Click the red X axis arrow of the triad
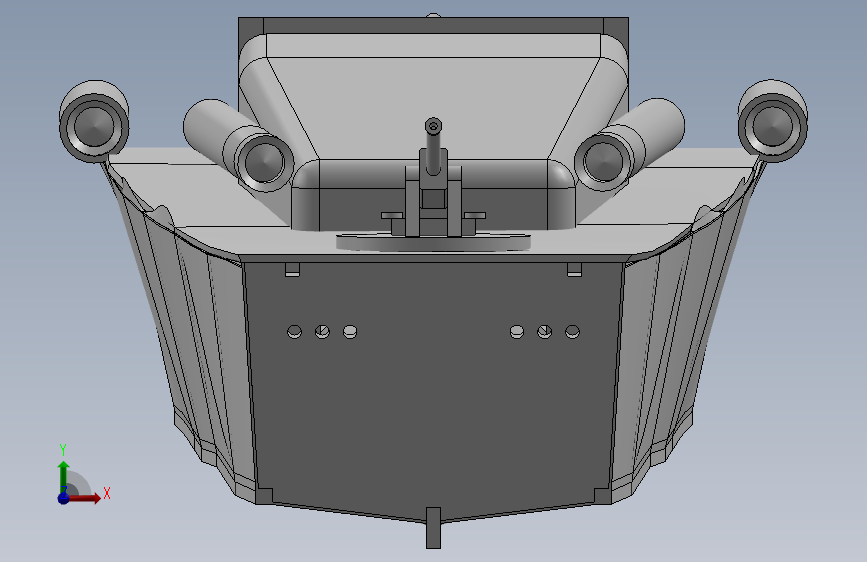Image resolution: width=867 pixels, height=562 pixels. tap(86, 498)
